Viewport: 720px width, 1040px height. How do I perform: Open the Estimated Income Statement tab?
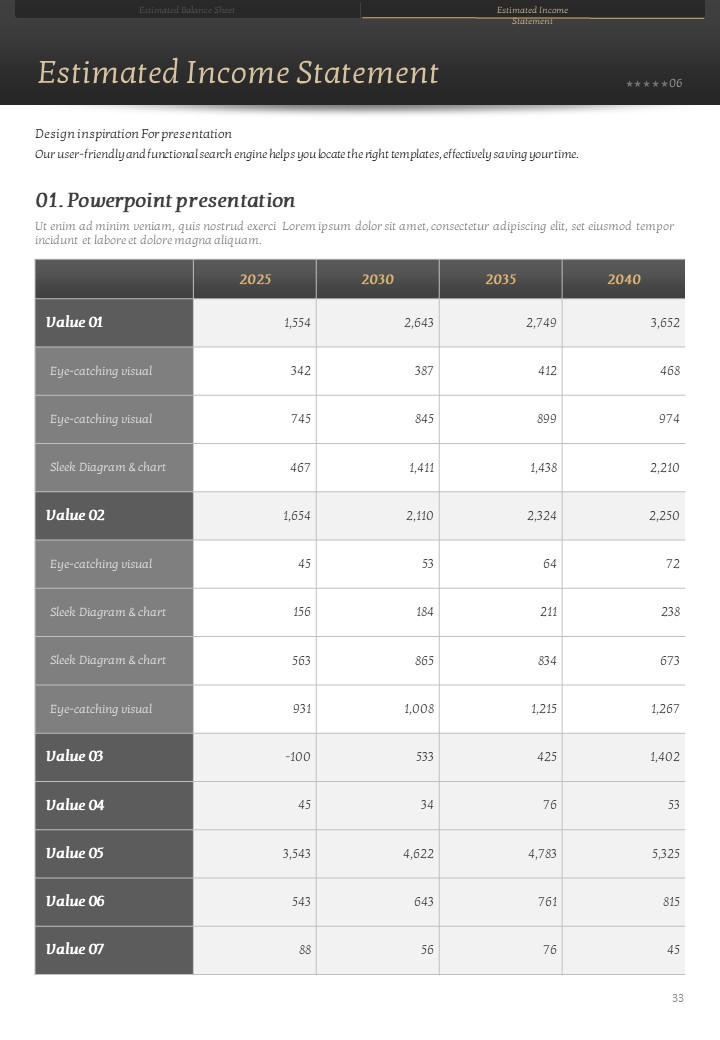[x=532, y=12]
